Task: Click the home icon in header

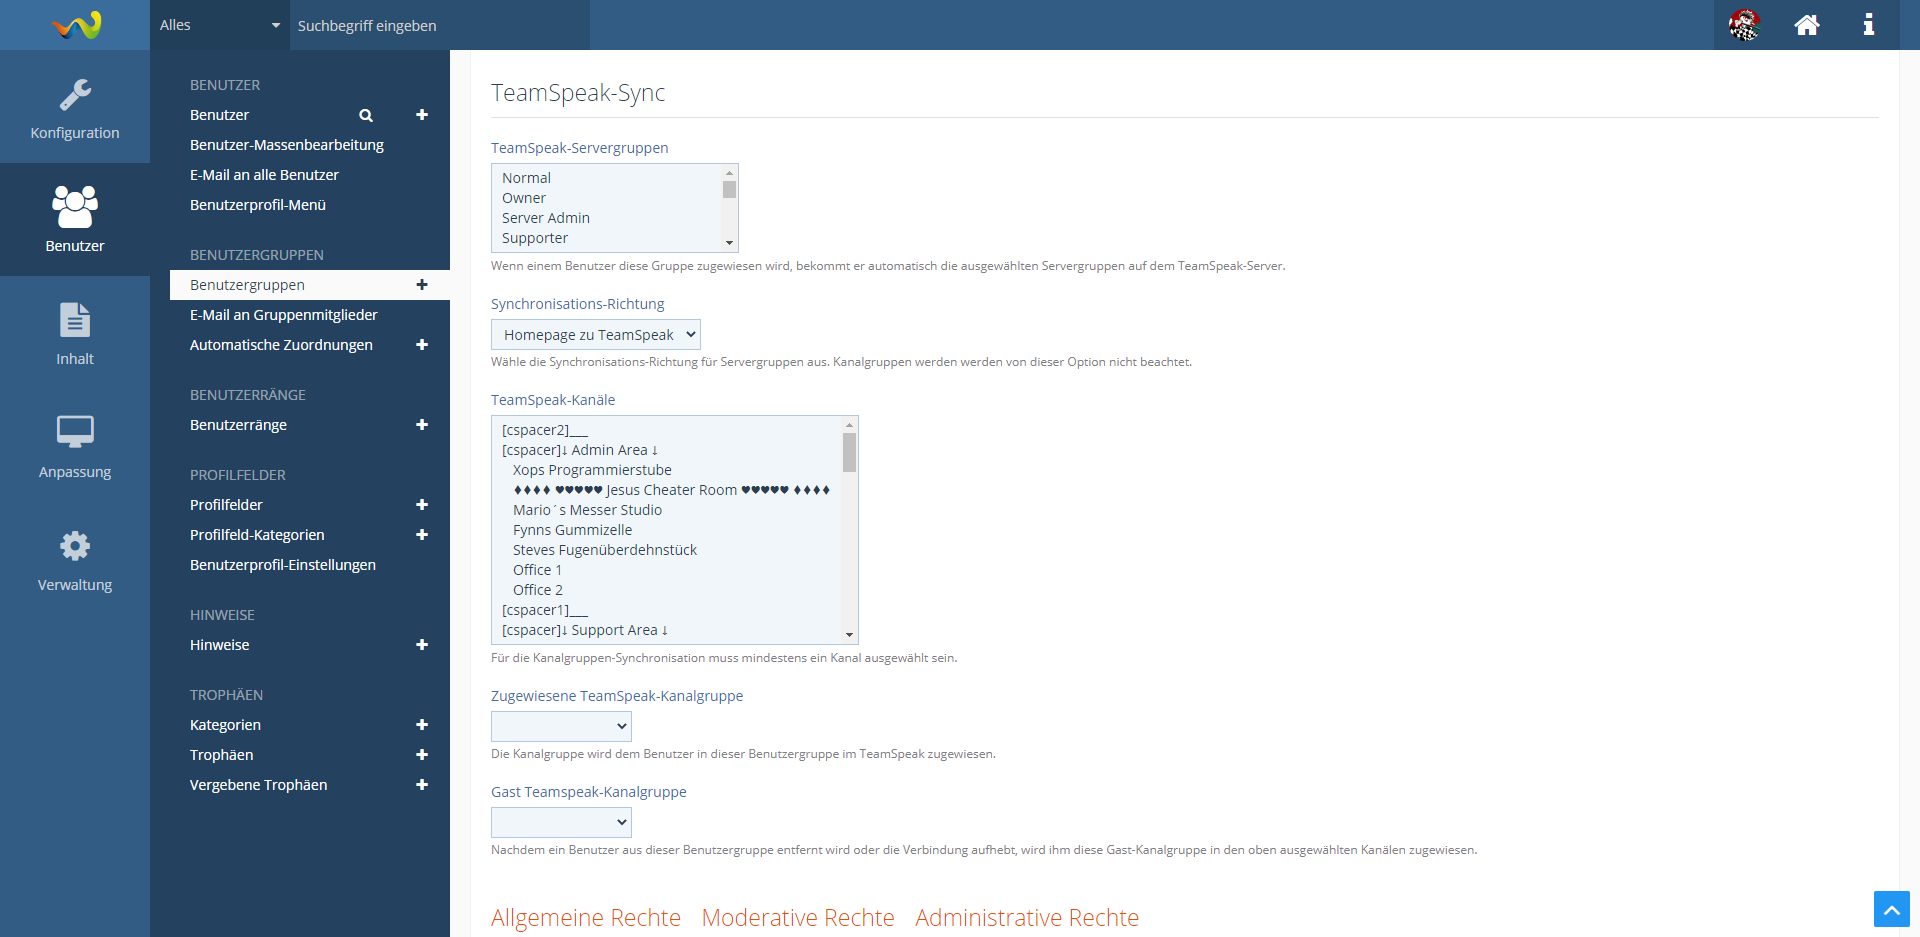Action: pyautogui.click(x=1806, y=25)
